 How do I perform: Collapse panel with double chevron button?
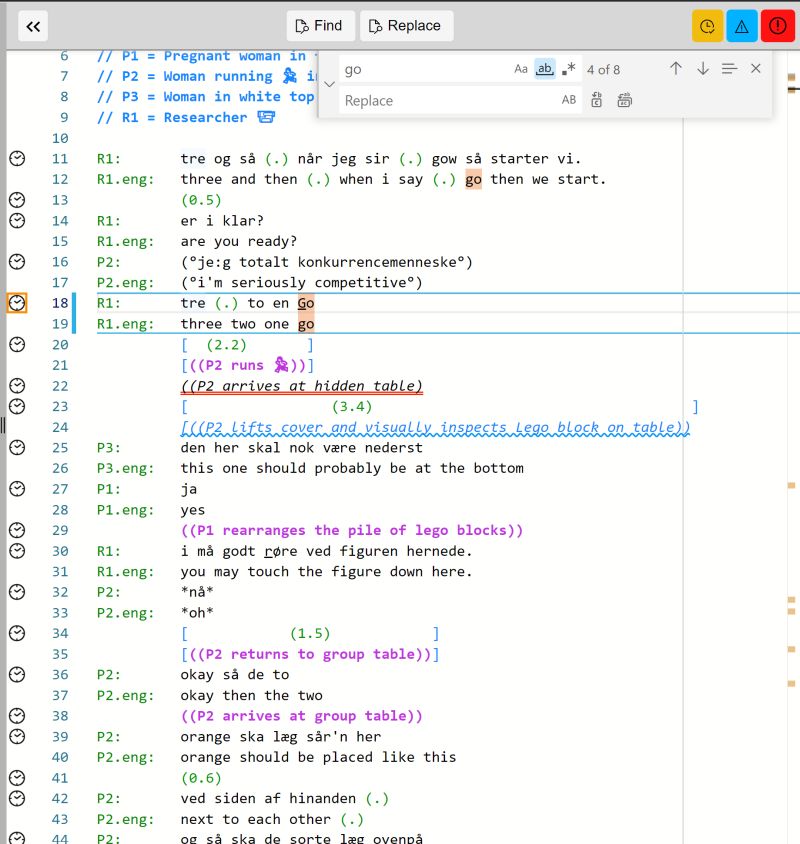click(33, 26)
